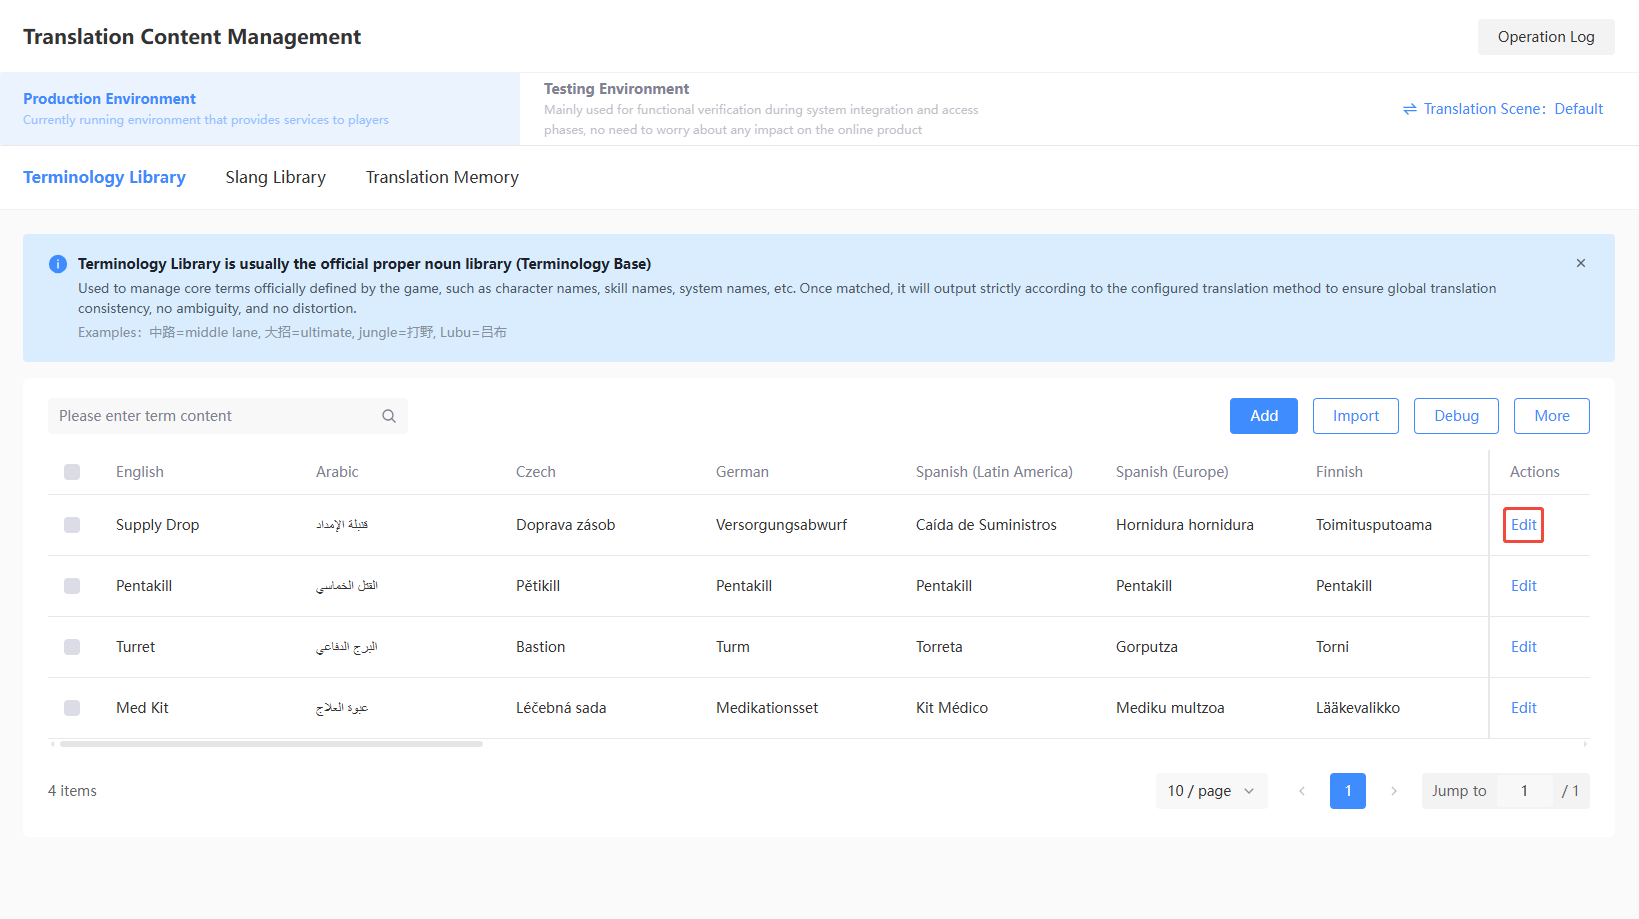This screenshot has width=1639, height=919.
Task: Focus the term content search field
Action: click(228, 416)
